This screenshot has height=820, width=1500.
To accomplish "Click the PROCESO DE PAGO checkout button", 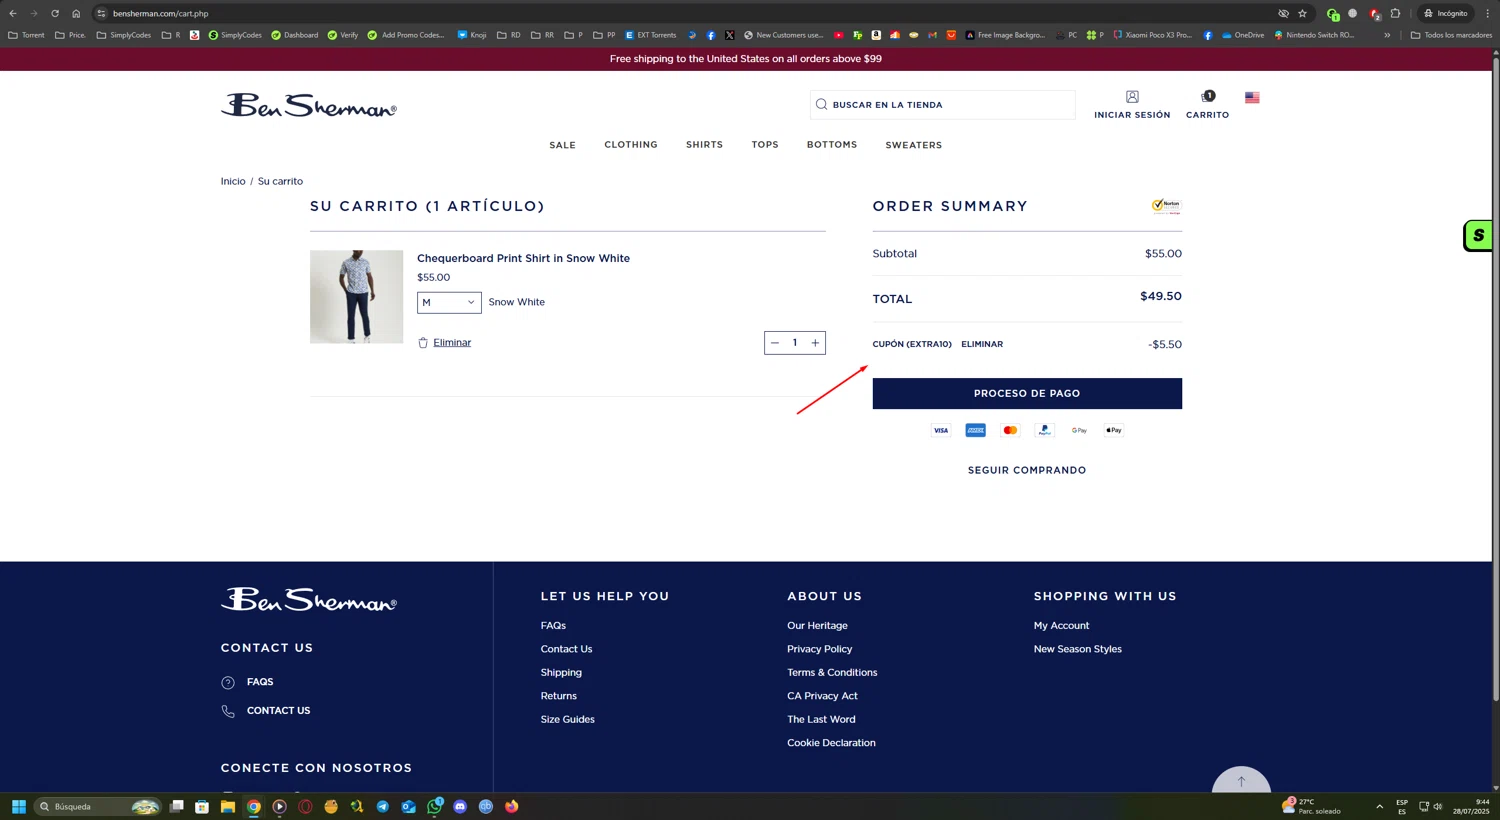I will pyautogui.click(x=1027, y=393).
